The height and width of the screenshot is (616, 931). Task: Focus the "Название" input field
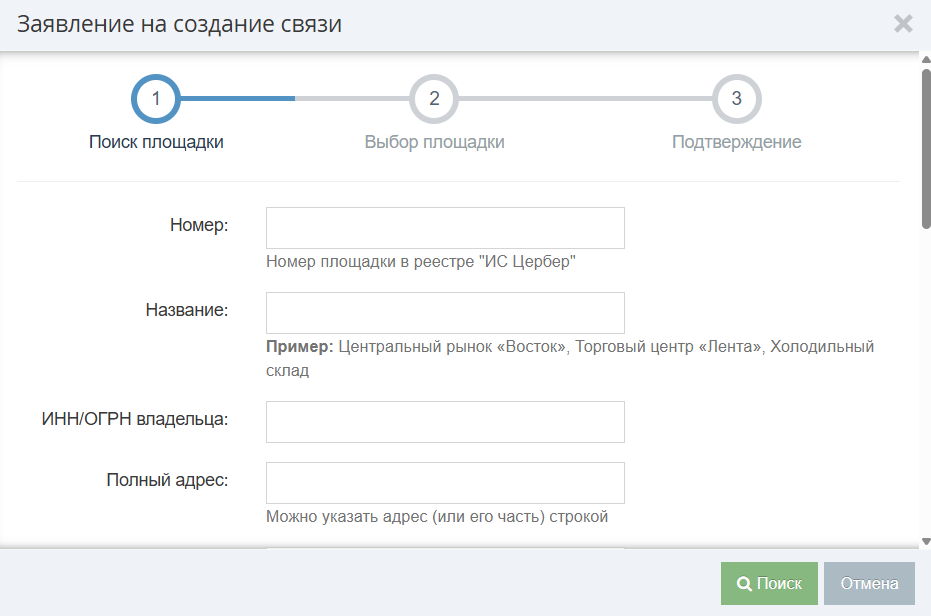click(x=445, y=313)
